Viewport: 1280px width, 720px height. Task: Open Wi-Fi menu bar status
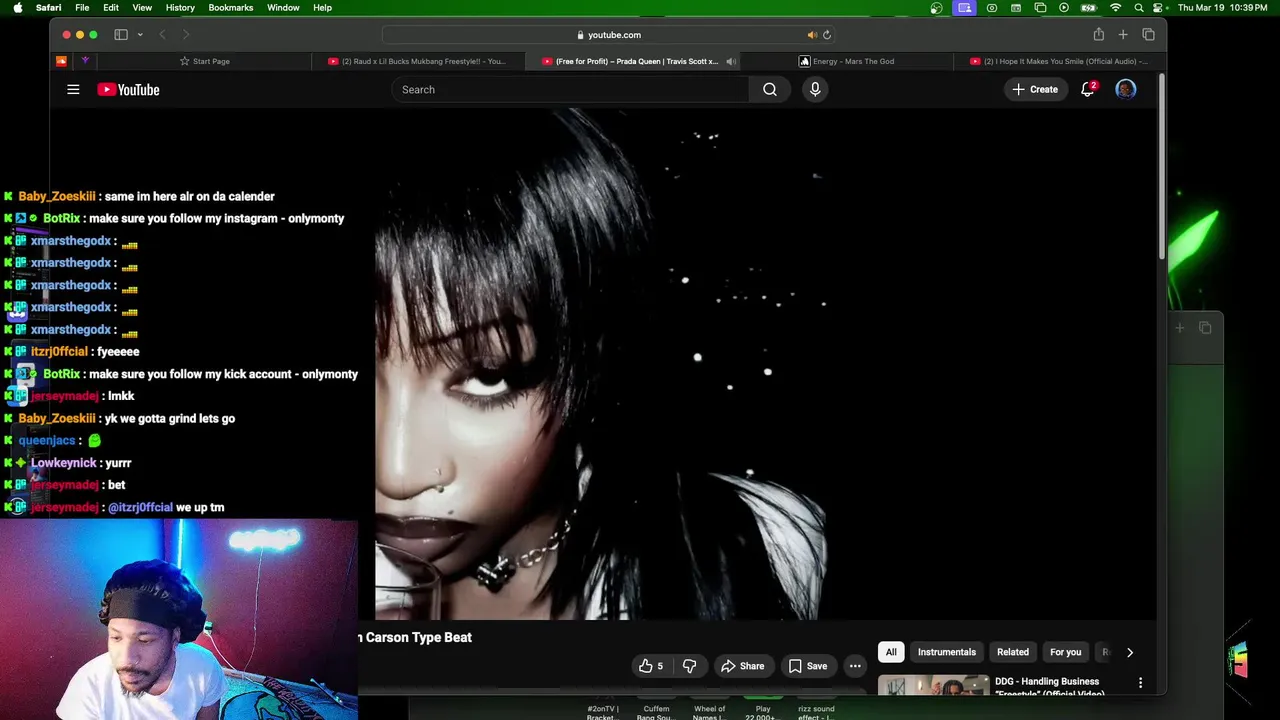(x=1115, y=8)
